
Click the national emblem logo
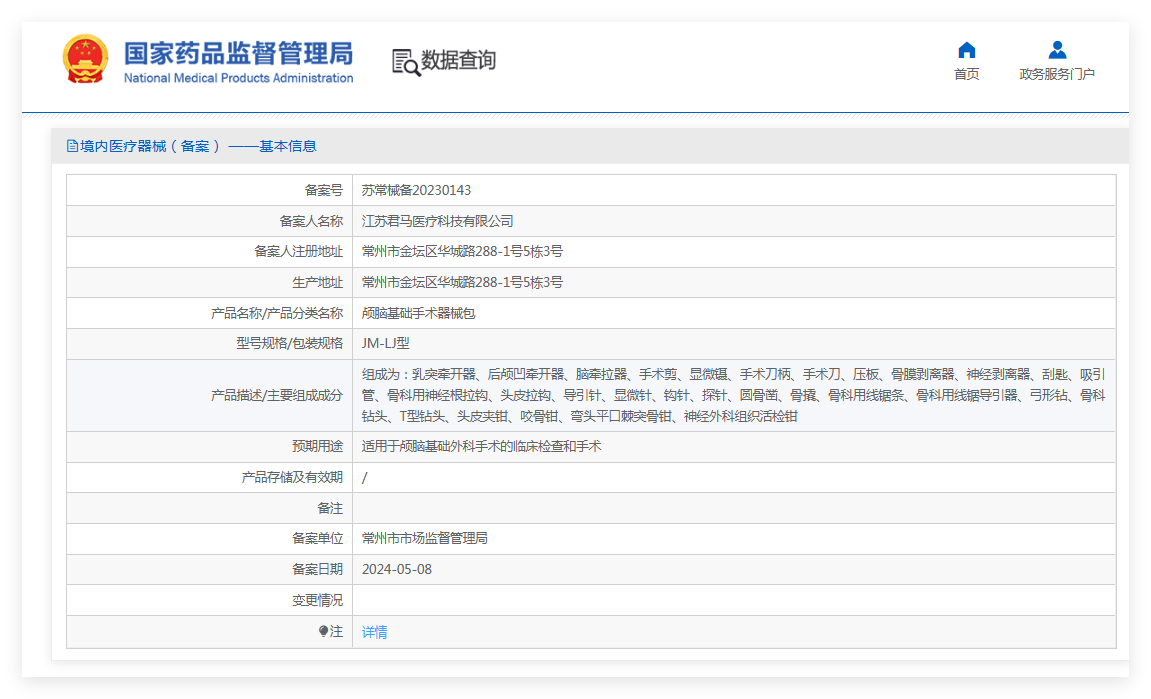click(x=85, y=60)
